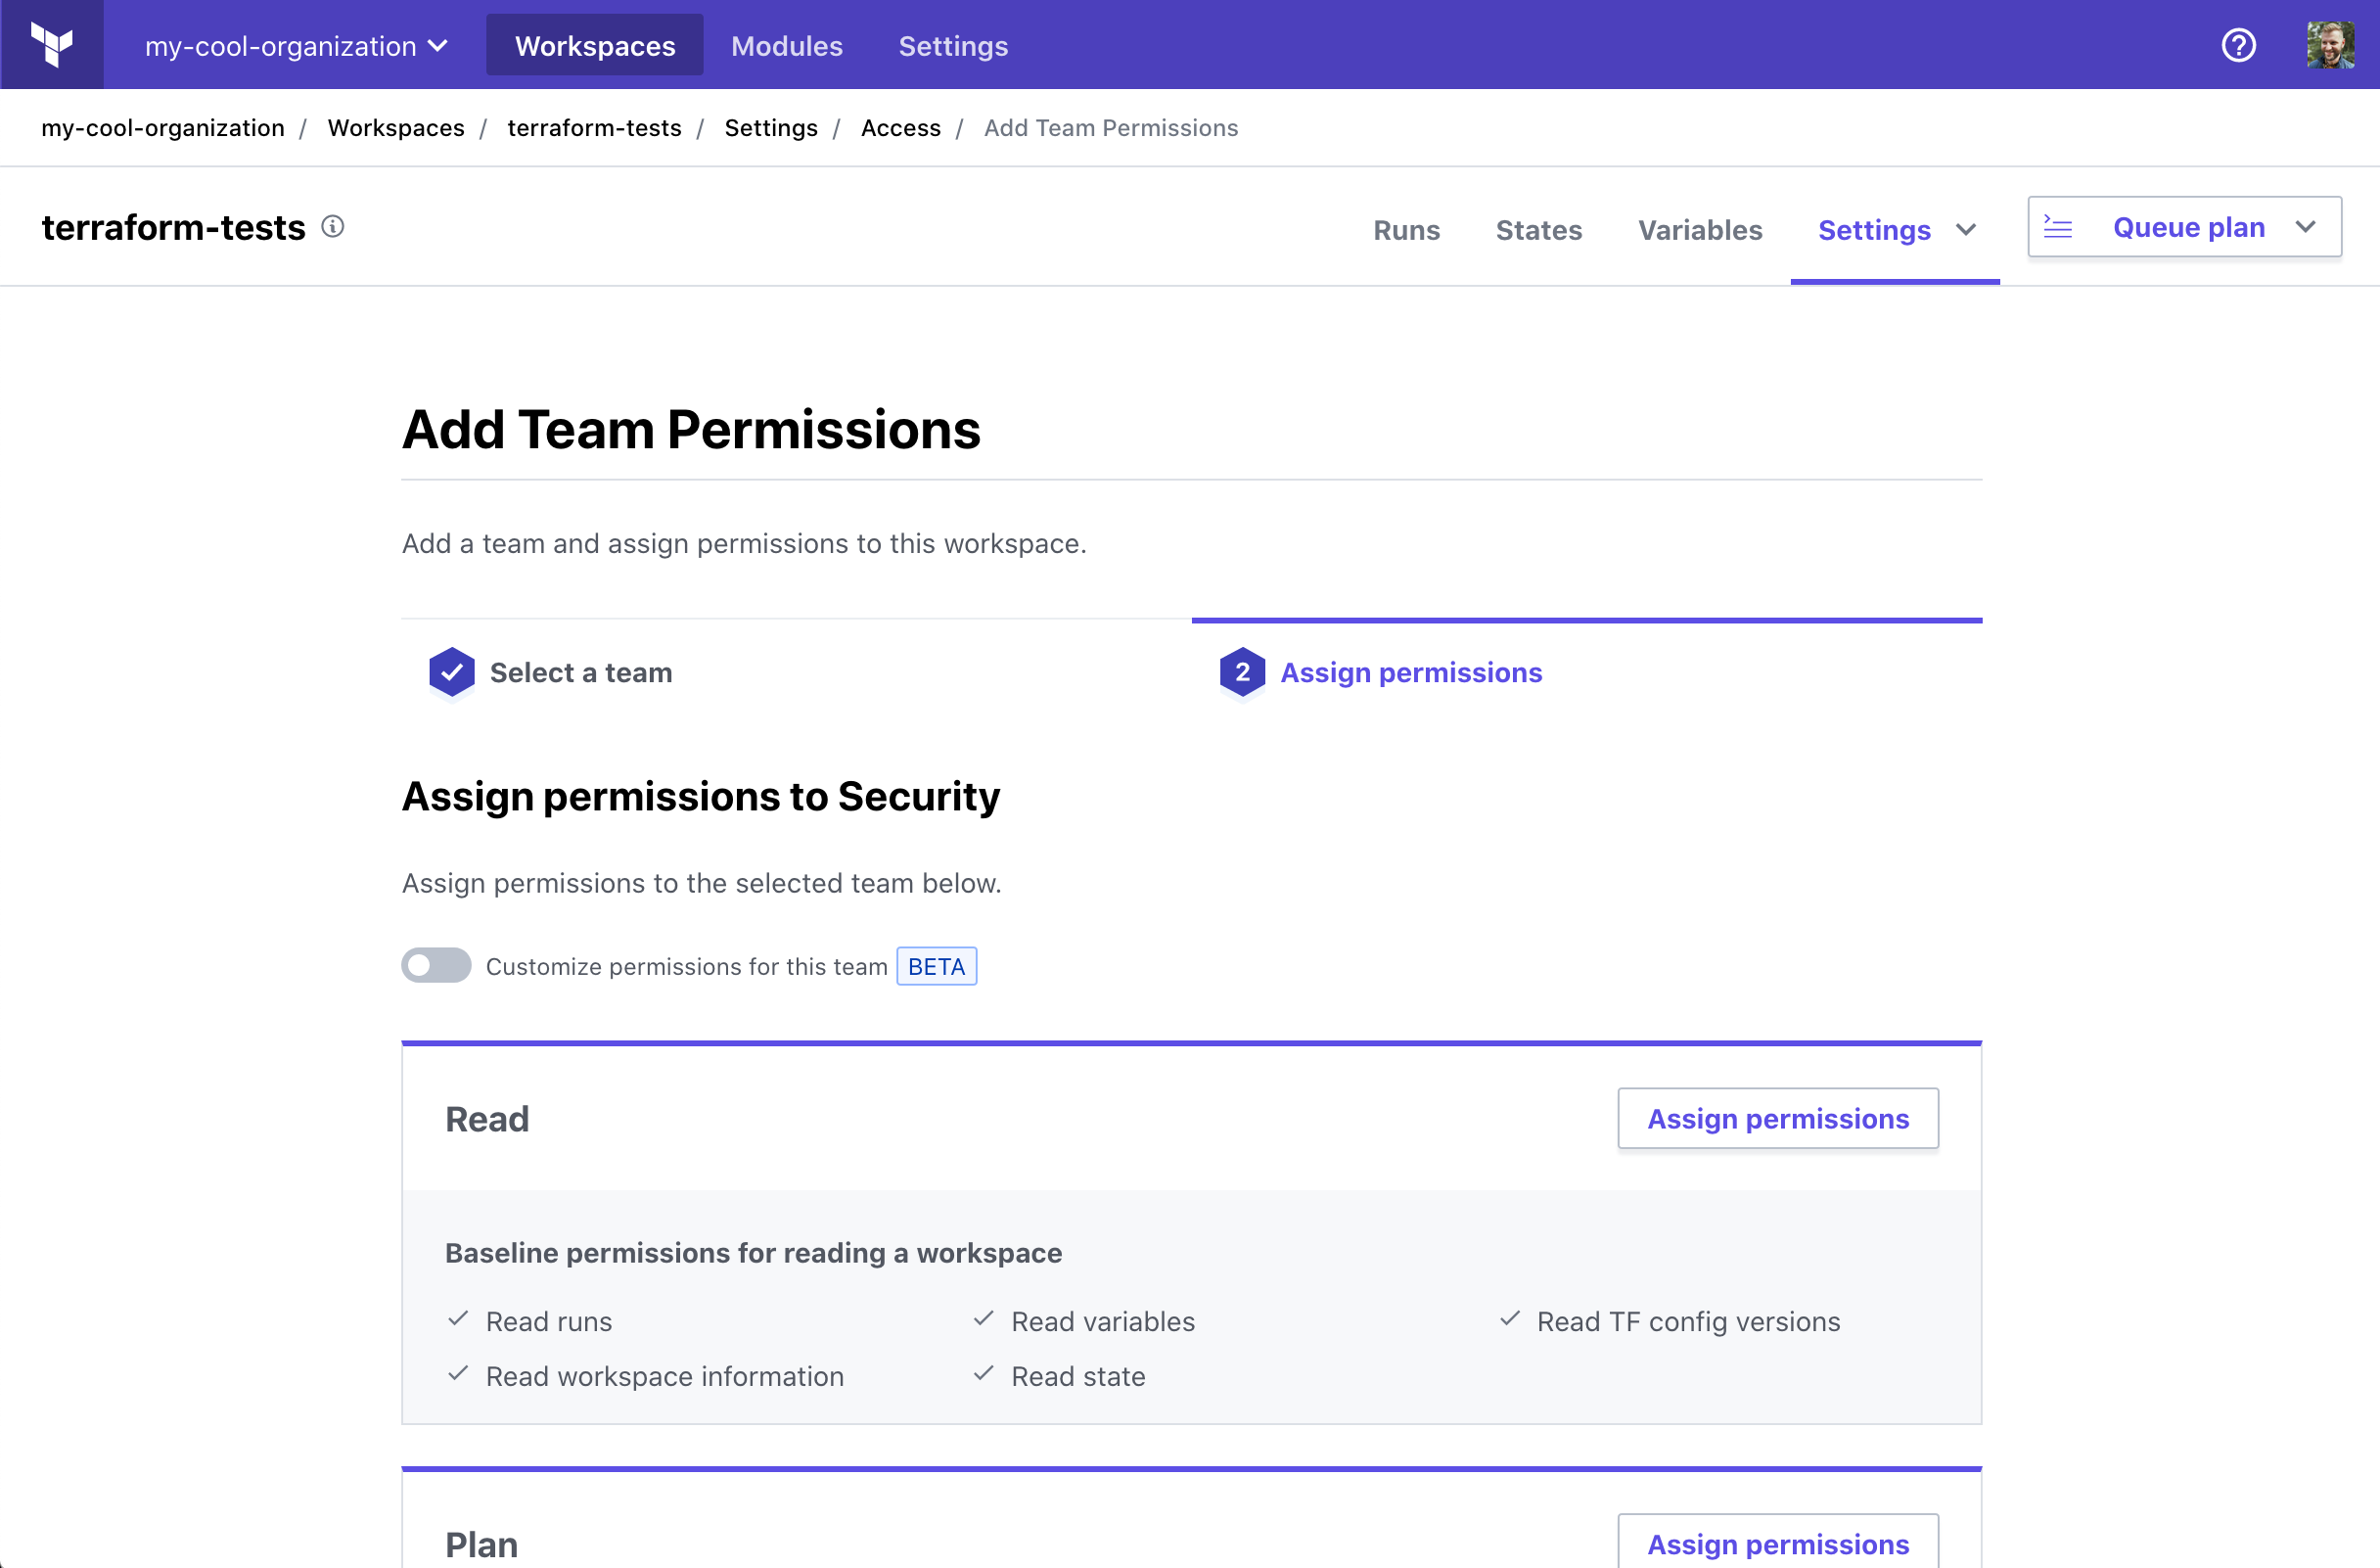This screenshot has width=2380, height=1568.
Task: Open the user avatar menu
Action: pos(2330,45)
